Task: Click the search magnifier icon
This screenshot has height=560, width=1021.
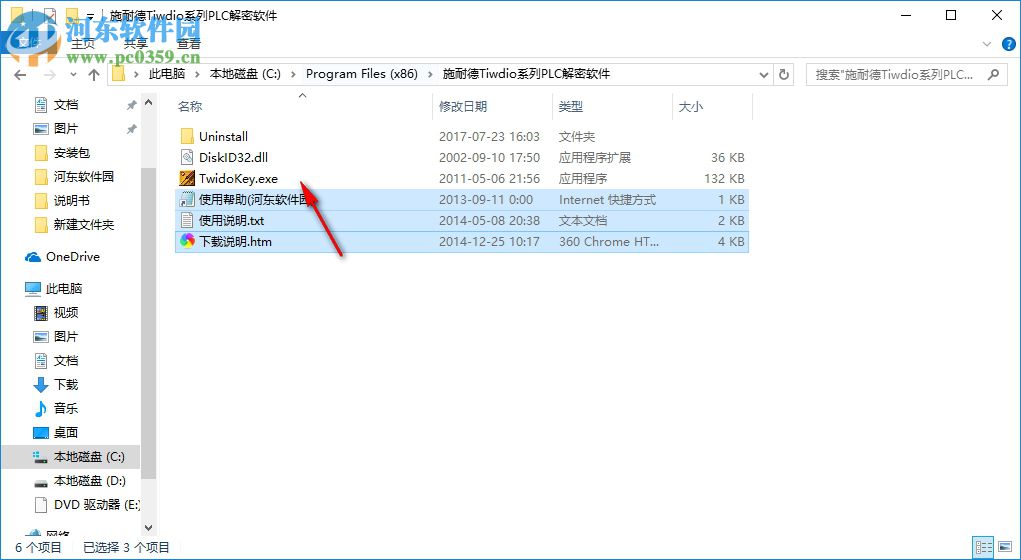Action: 993,74
